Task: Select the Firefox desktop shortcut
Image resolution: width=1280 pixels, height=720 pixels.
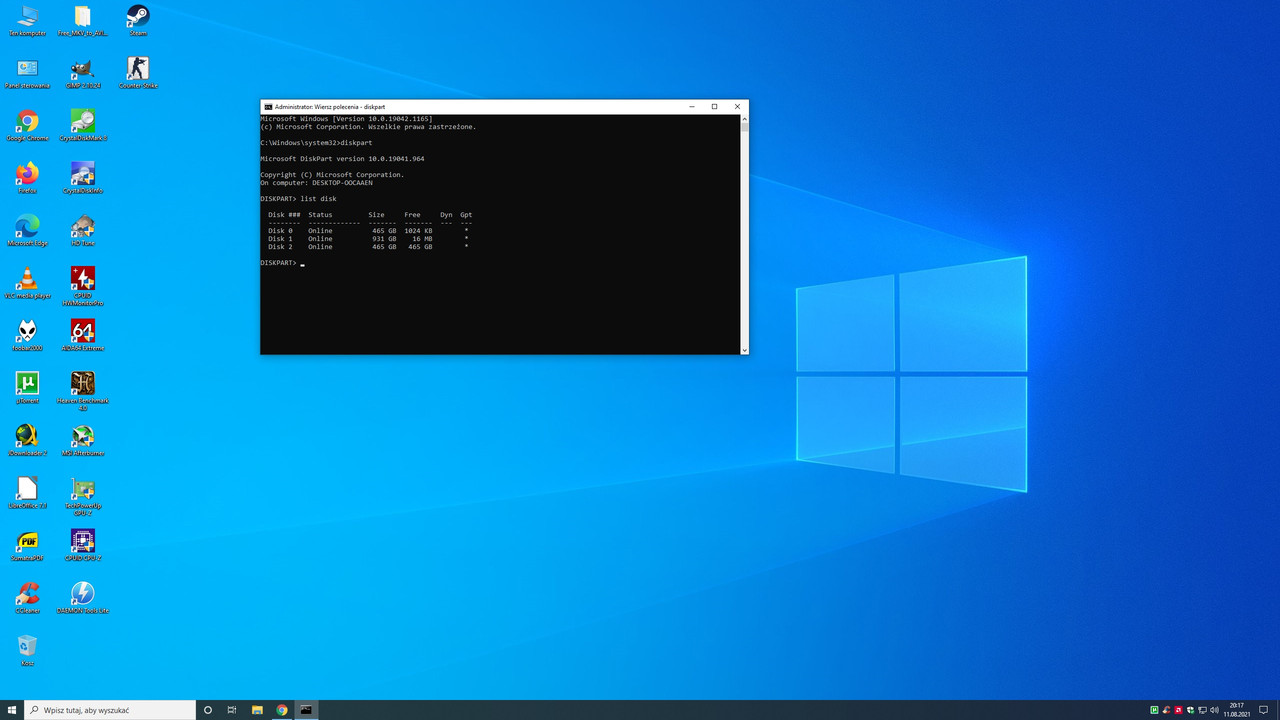Action: coord(28,178)
